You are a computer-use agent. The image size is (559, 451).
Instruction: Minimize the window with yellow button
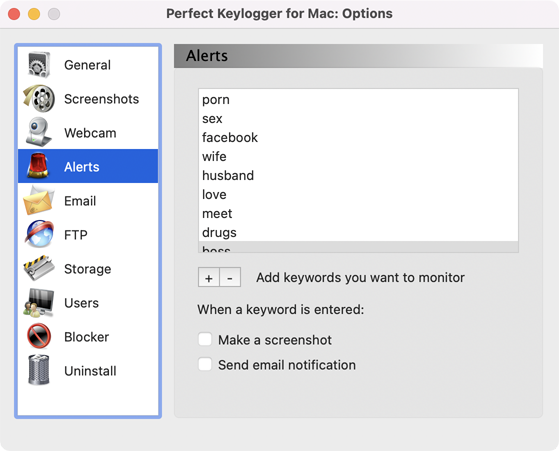(x=34, y=14)
